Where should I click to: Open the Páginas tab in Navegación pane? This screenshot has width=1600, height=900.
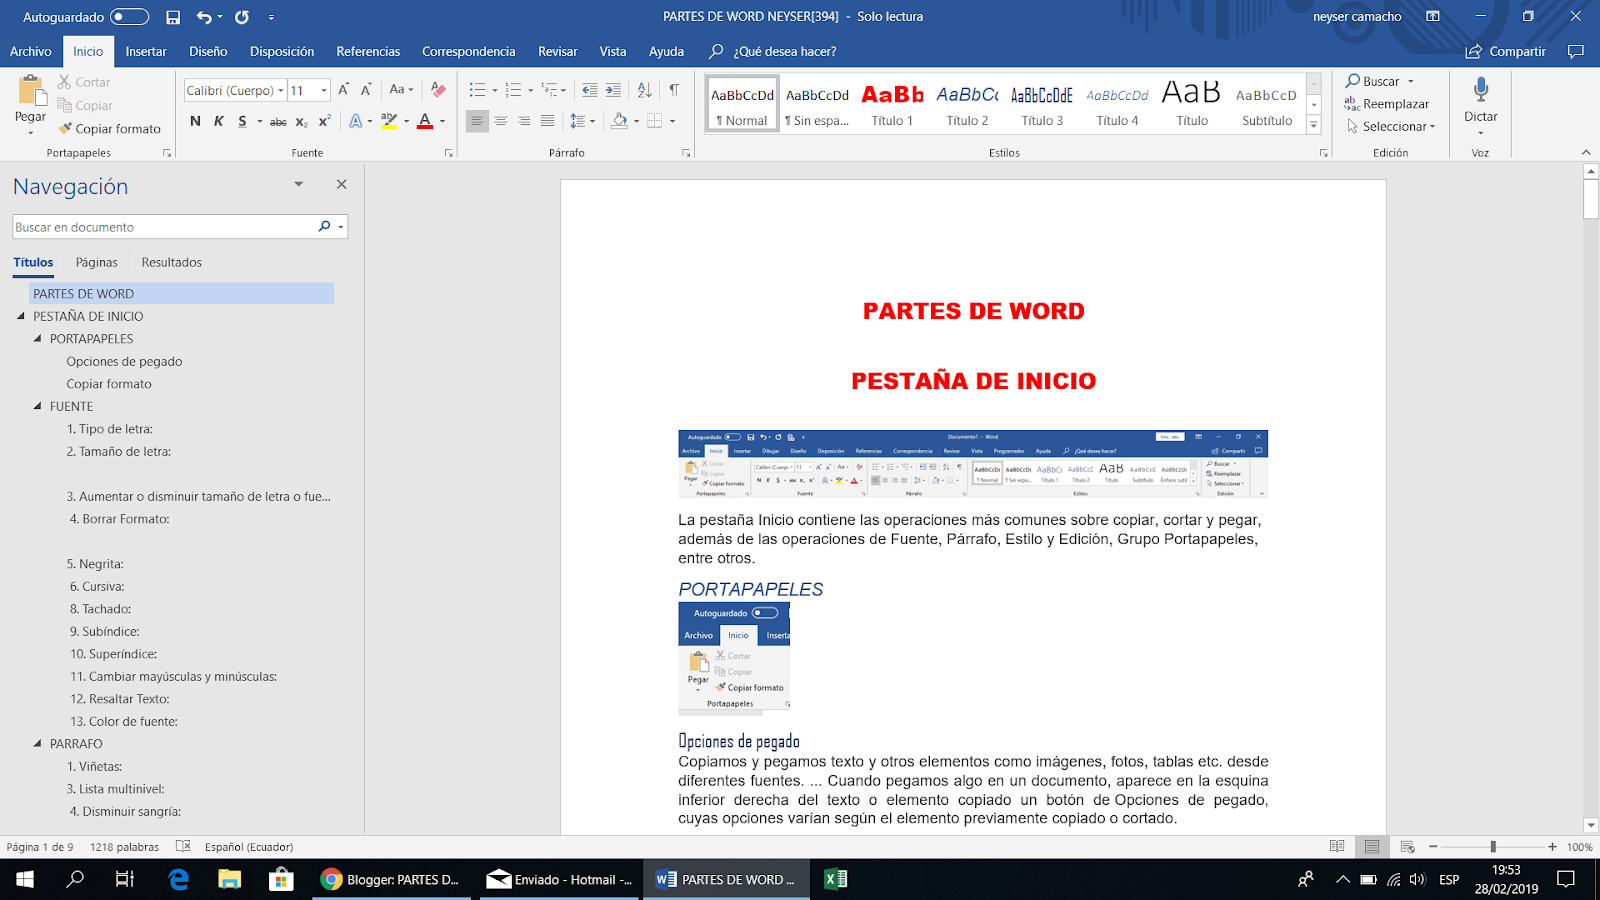click(x=96, y=262)
